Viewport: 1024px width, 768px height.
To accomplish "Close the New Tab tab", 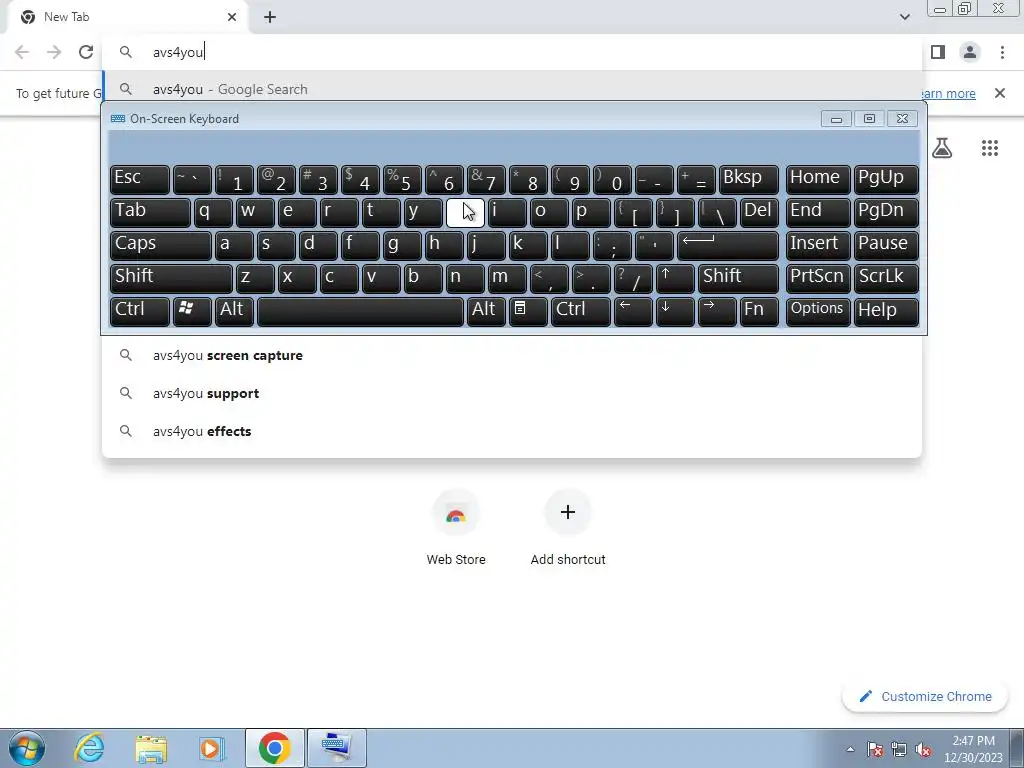I will tap(232, 17).
